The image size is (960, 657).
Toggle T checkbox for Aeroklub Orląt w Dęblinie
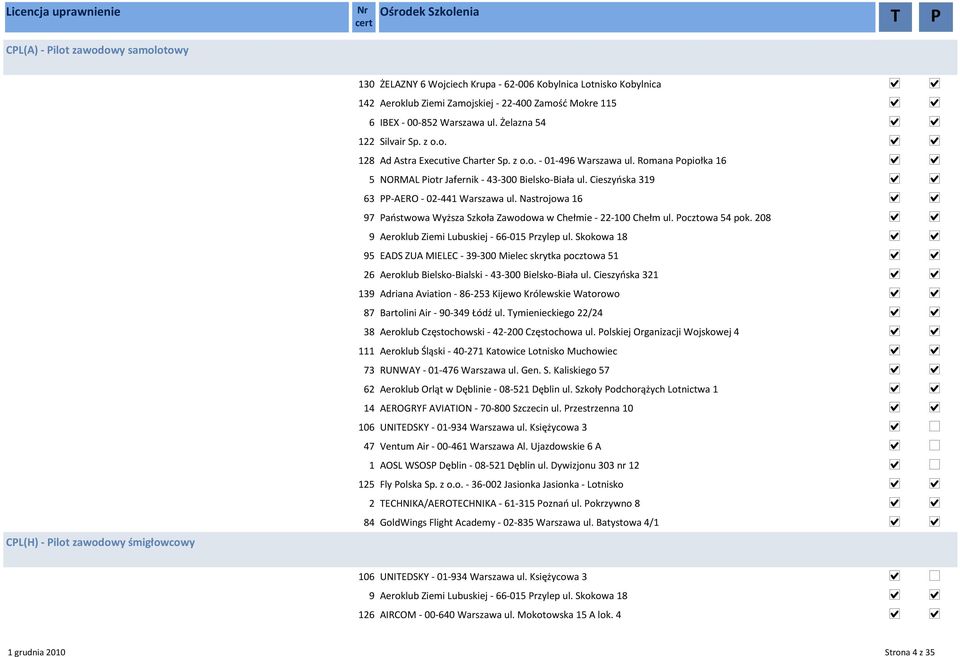click(894, 388)
